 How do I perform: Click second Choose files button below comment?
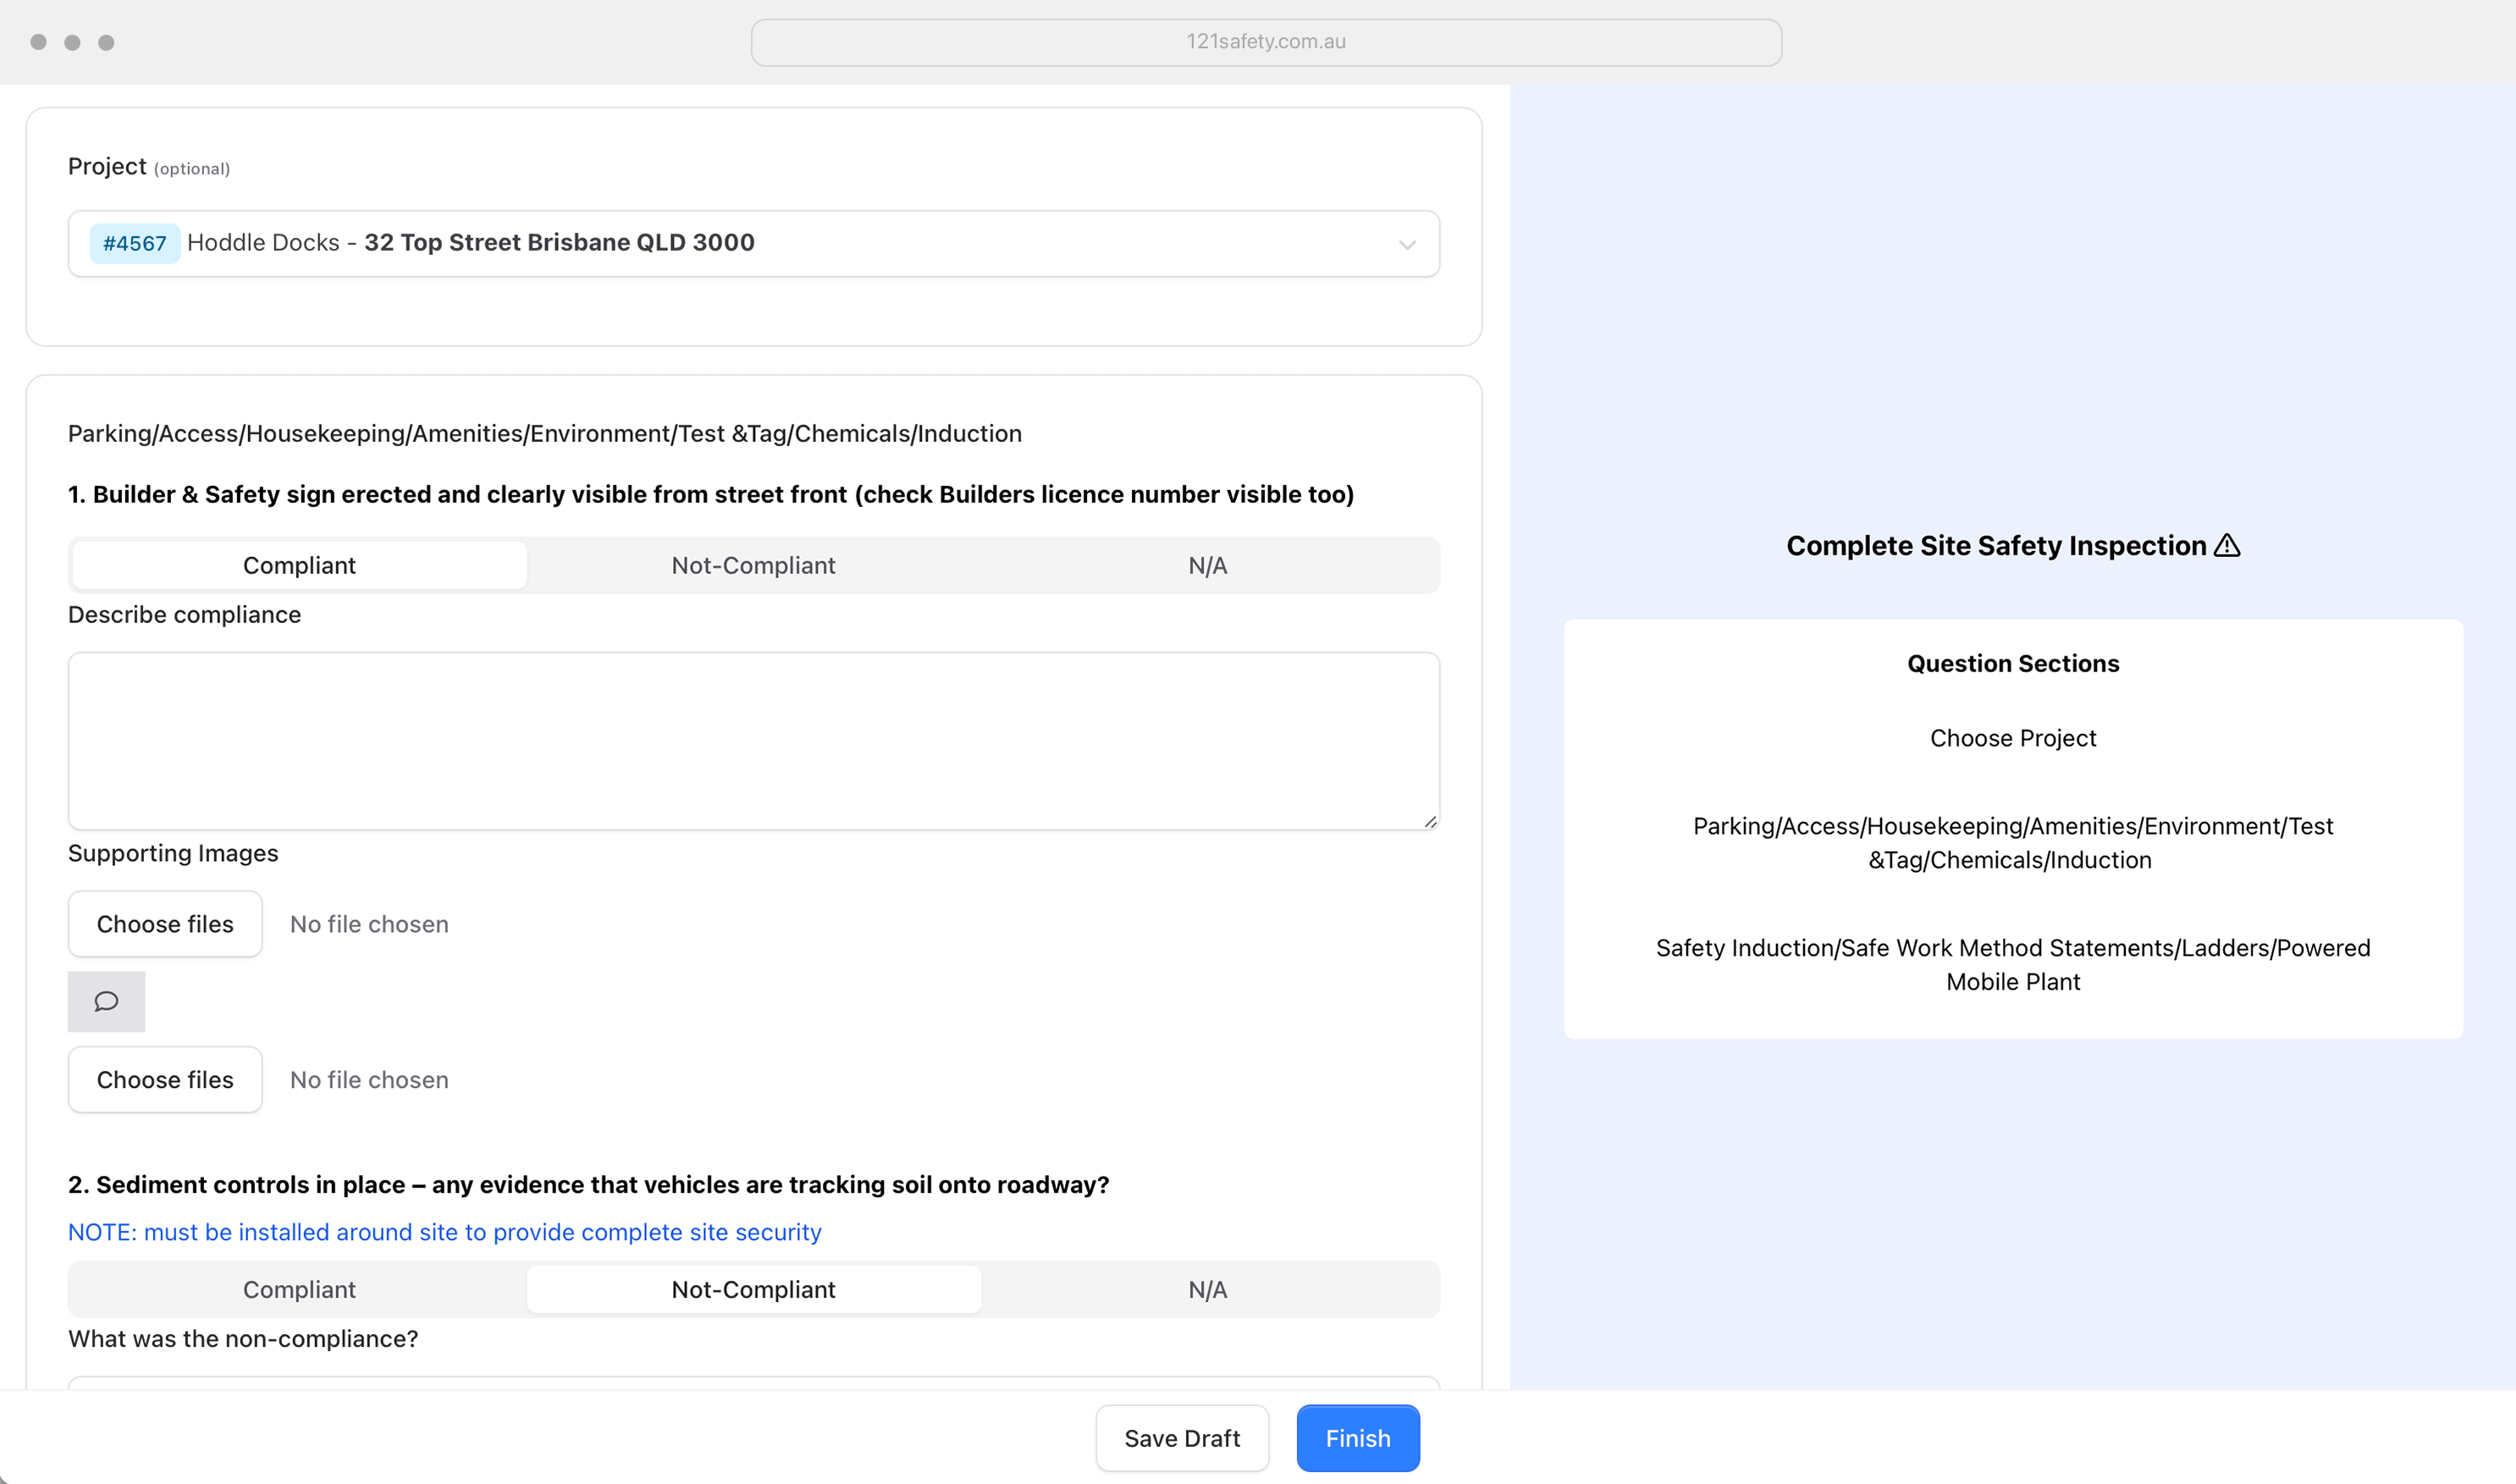165,1080
